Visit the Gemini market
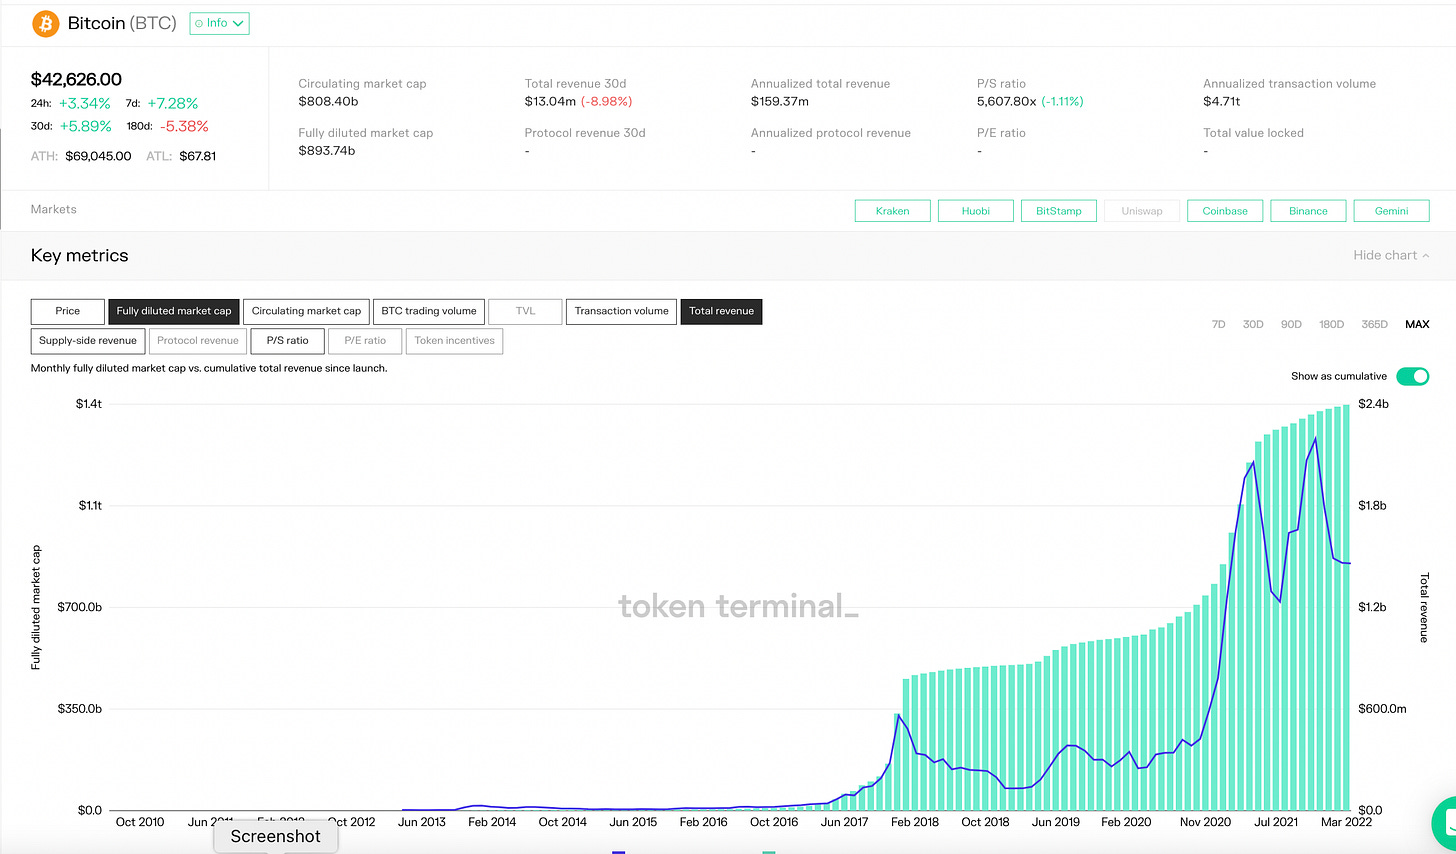Viewport: 1456px width, 854px height. pos(1391,211)
